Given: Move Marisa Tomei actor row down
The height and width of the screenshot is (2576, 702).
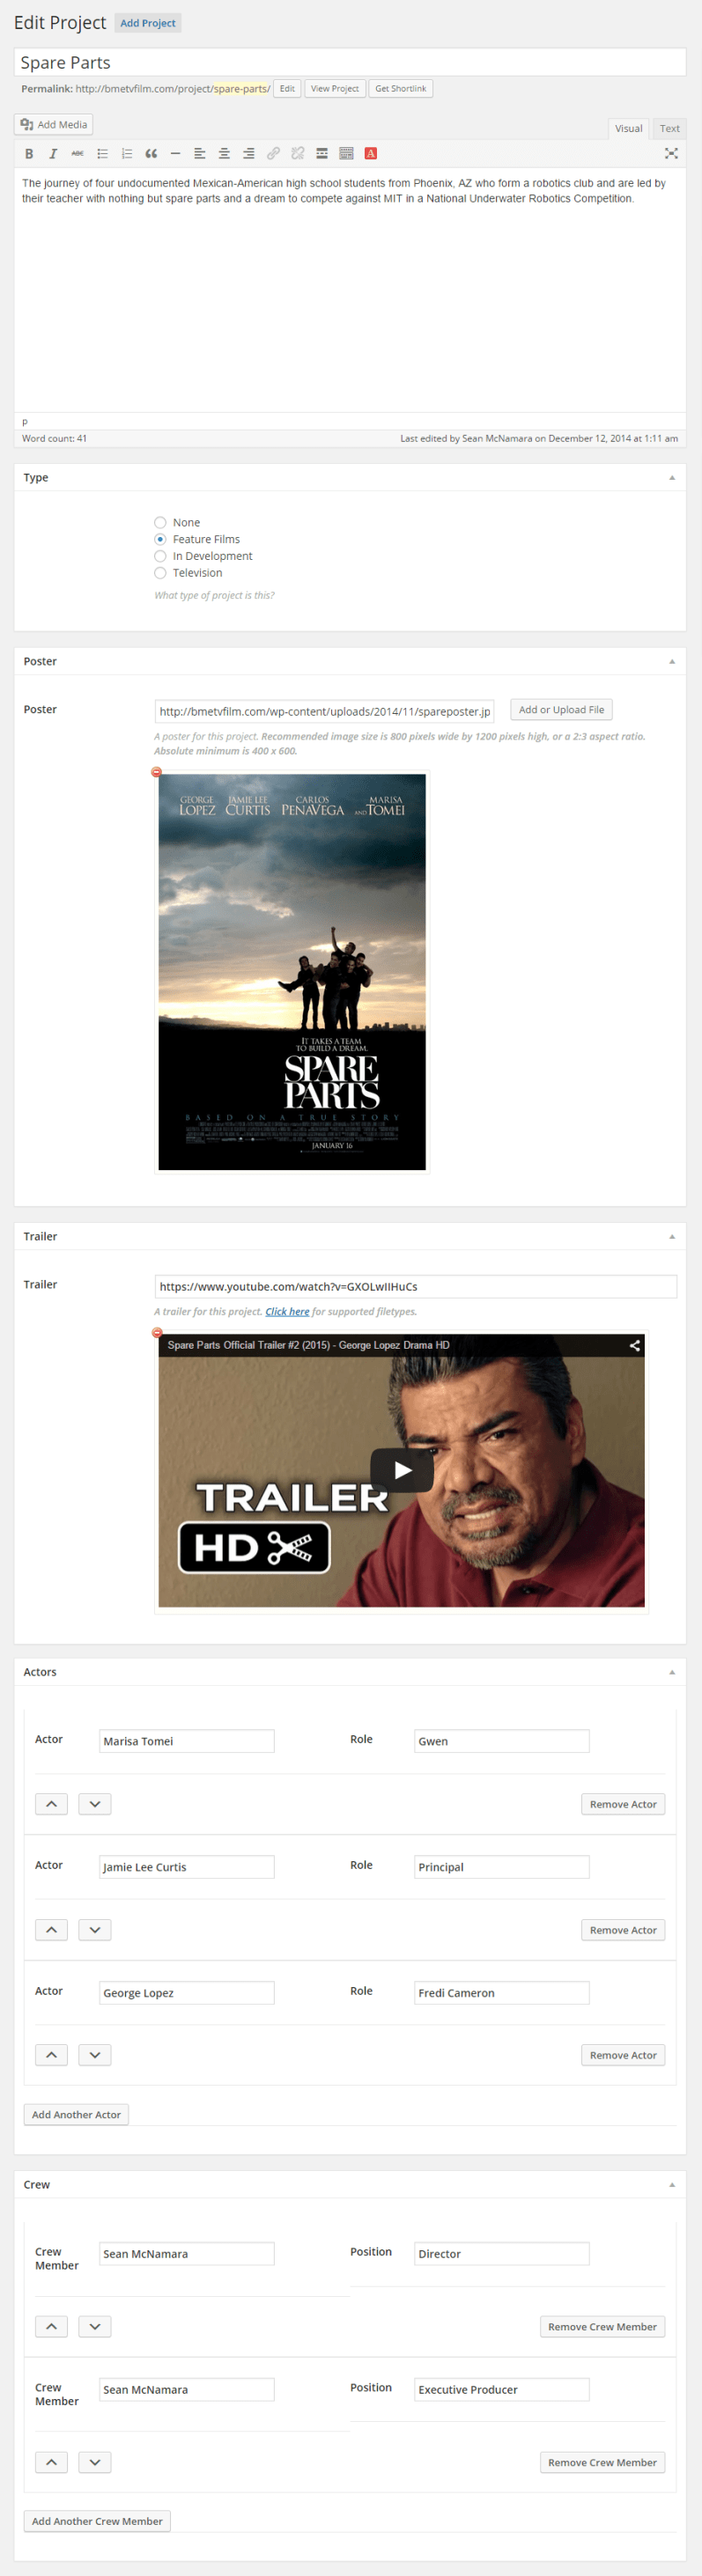Looking at the screenshot, I should coord(95,1804).
